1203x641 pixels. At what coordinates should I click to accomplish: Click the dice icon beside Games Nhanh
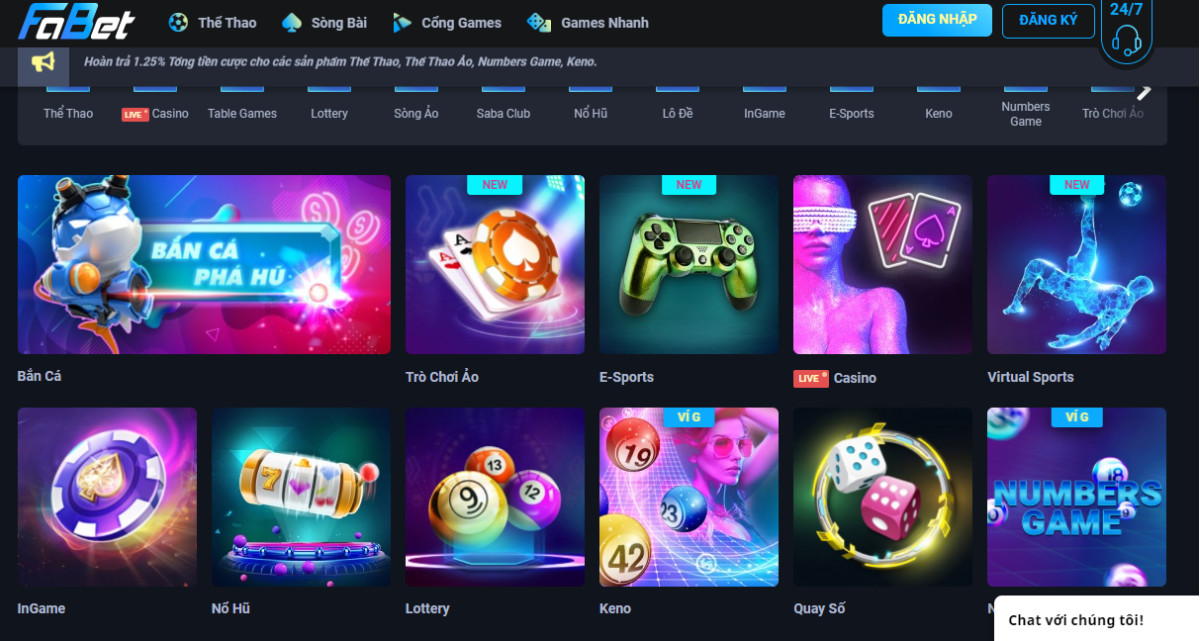[x=539, y=22]
